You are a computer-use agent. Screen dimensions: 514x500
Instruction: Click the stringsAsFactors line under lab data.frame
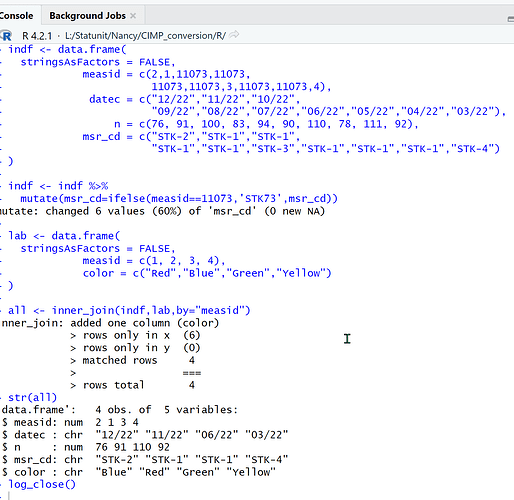coord(98,248)
